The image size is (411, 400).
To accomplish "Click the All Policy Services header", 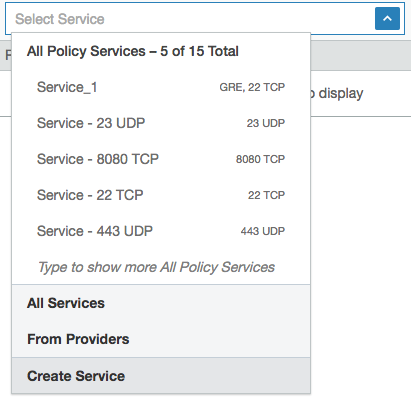I will click(x=133, y=51).
